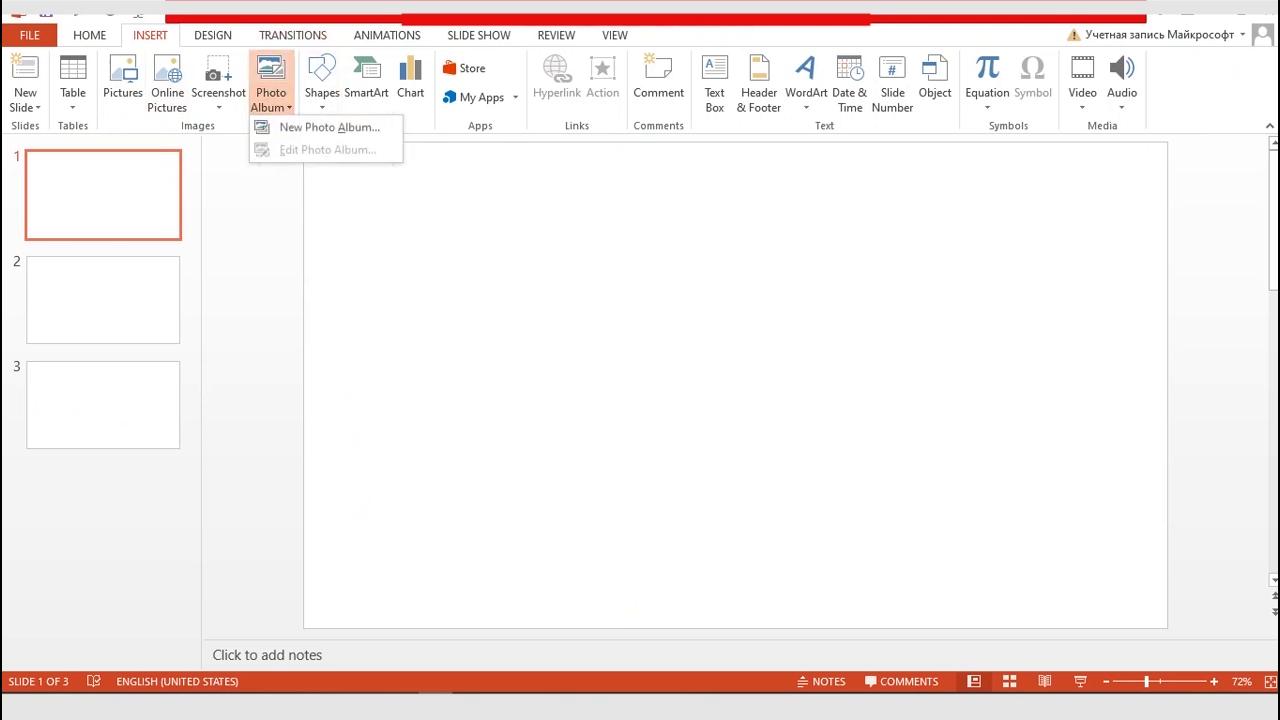Click the 72% zoom level
The width and height of the screenshot is (1280, 720).
[1242, 681]
